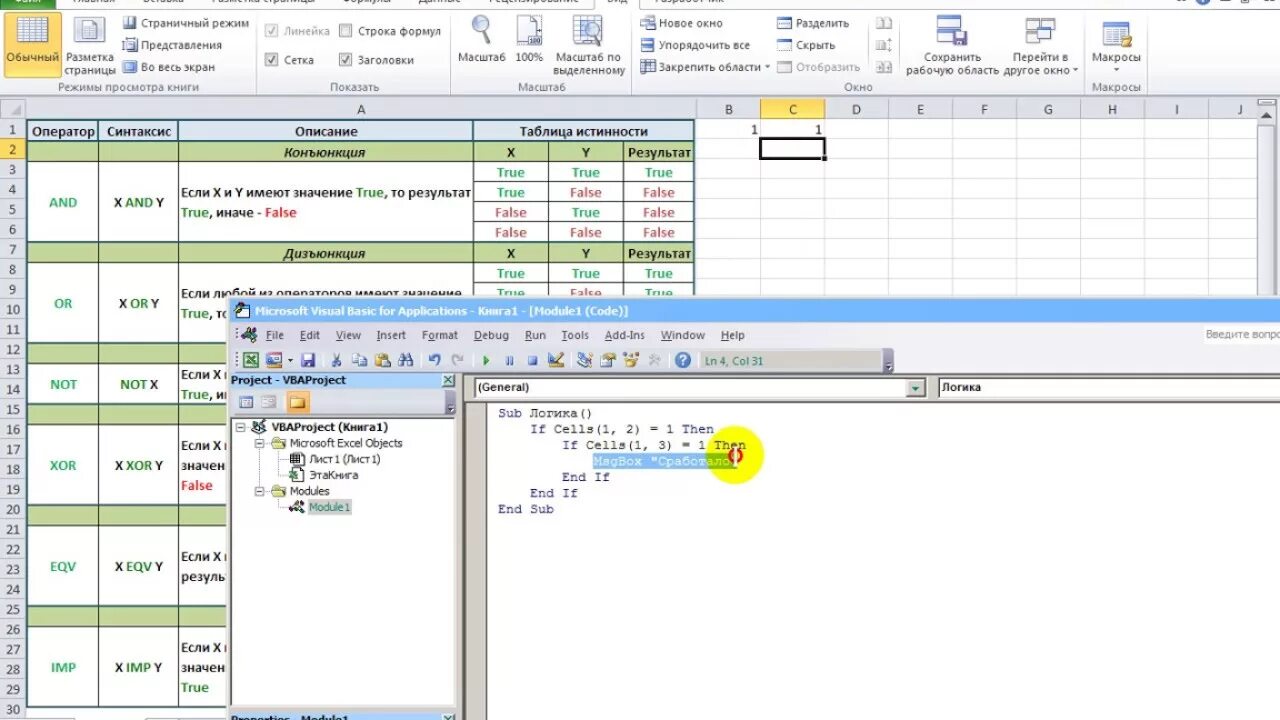Click View Code icon in Project panel
The width and height of the screenshot is (1280, 720).
click(246, 402)
